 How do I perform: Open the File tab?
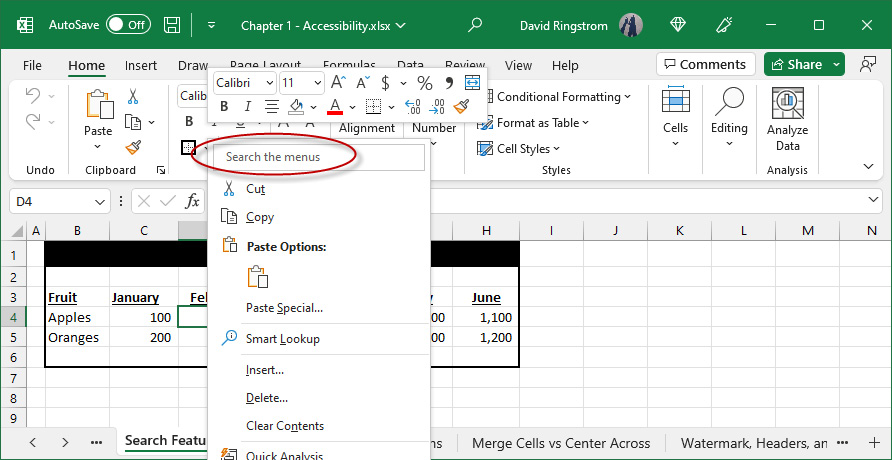click(32, 65)
